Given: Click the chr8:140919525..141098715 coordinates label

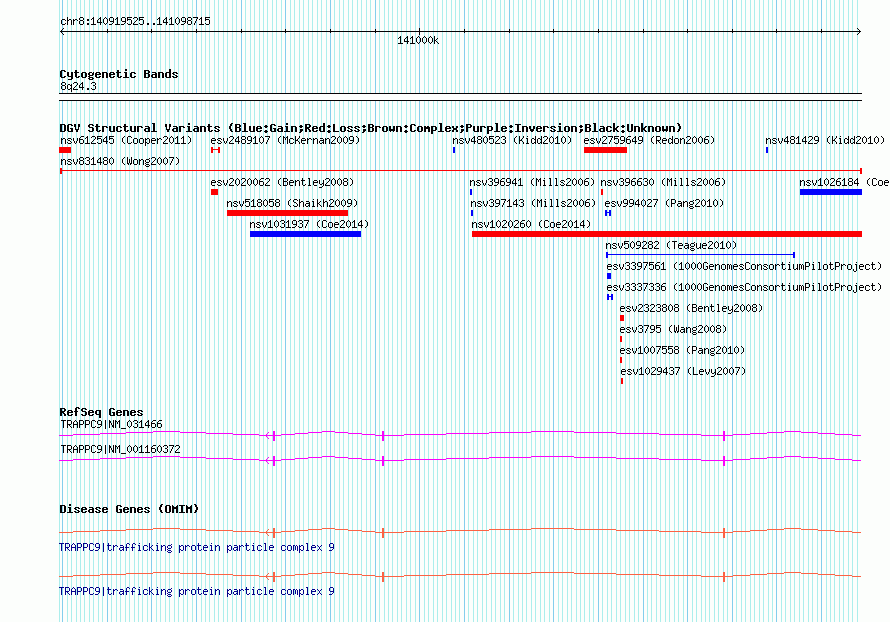Looking at the screenshot, I should (135, 22).
